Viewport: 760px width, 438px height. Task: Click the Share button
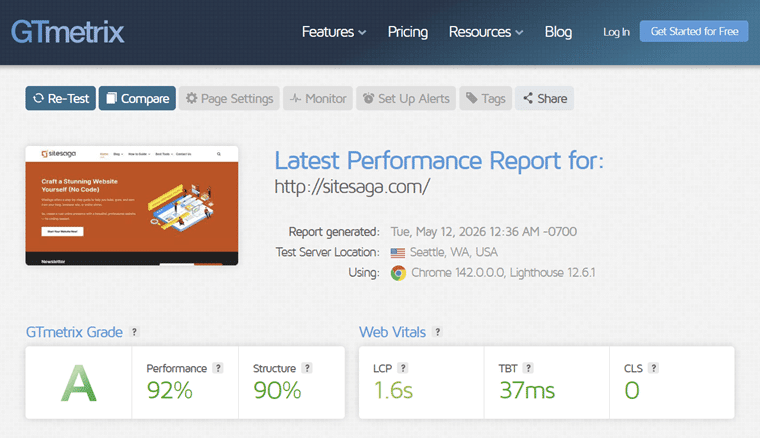544,98
